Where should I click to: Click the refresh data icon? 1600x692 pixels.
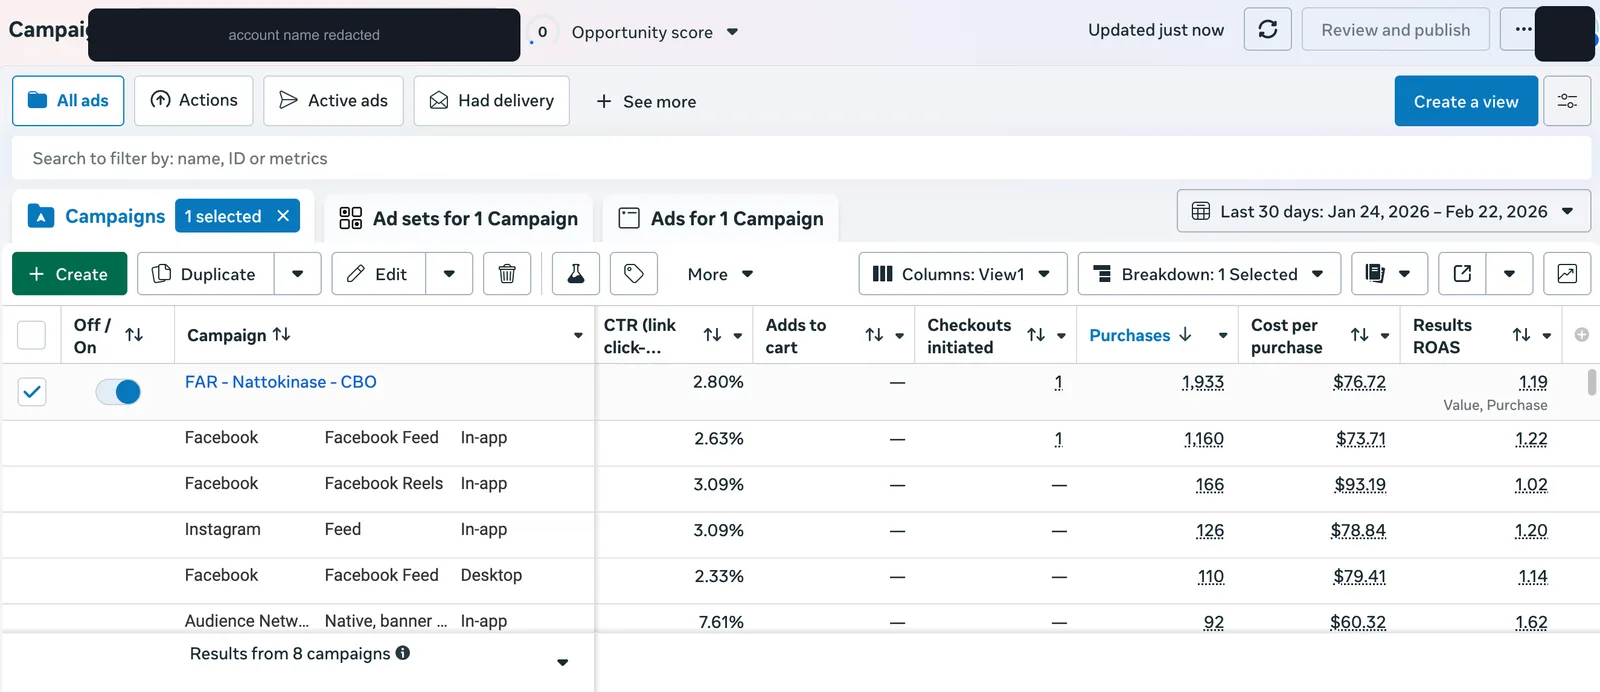pos(1267,30)
